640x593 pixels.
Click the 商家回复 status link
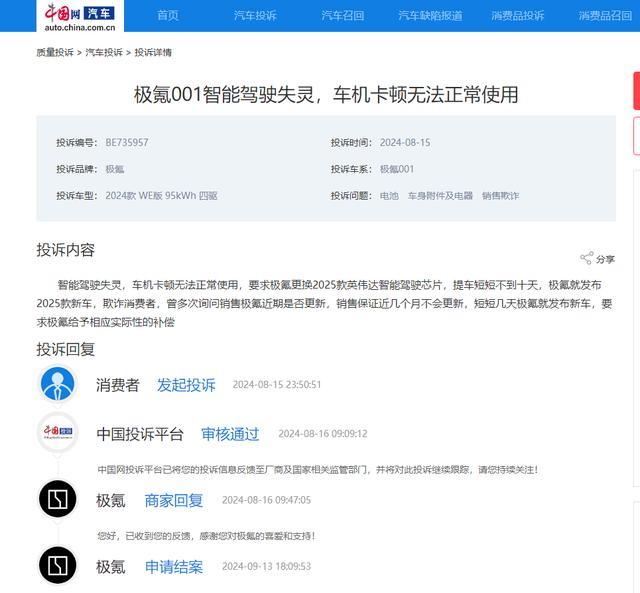pyautogui.click(x=174, y=500)
